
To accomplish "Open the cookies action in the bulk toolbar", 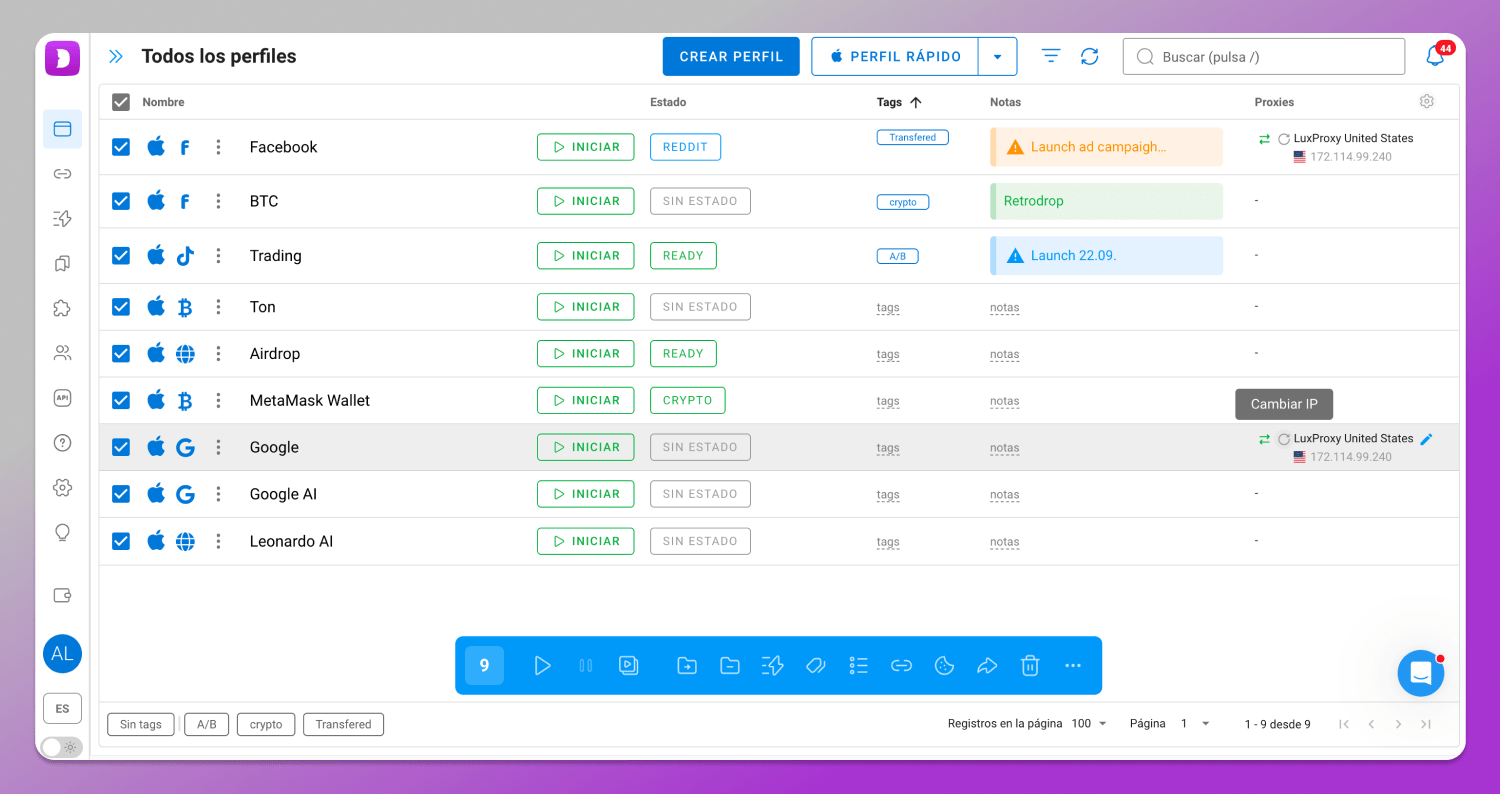I will [x=944, y=665].
